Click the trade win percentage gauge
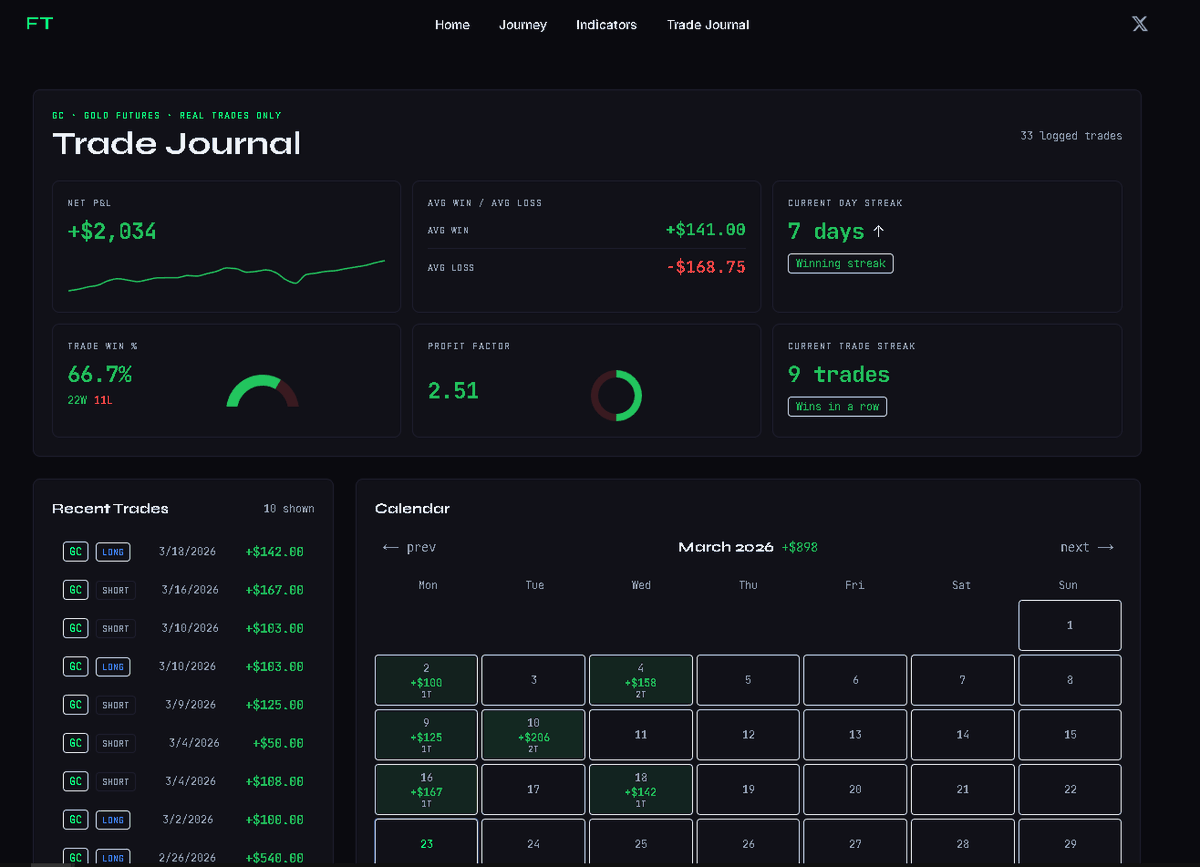 click(263, 392)
